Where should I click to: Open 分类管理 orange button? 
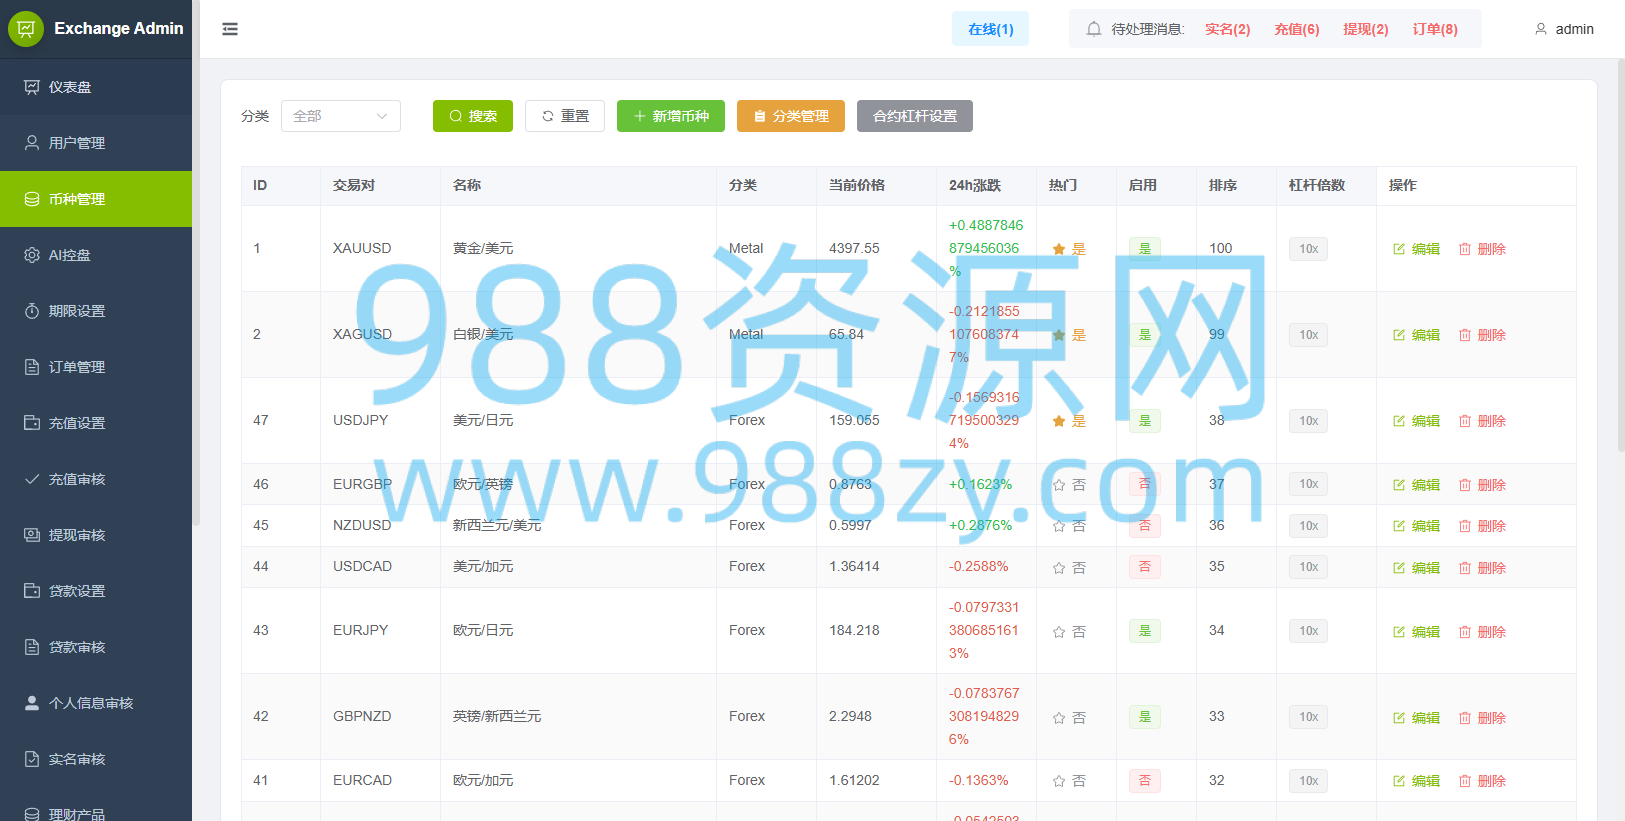click(791, 116)
